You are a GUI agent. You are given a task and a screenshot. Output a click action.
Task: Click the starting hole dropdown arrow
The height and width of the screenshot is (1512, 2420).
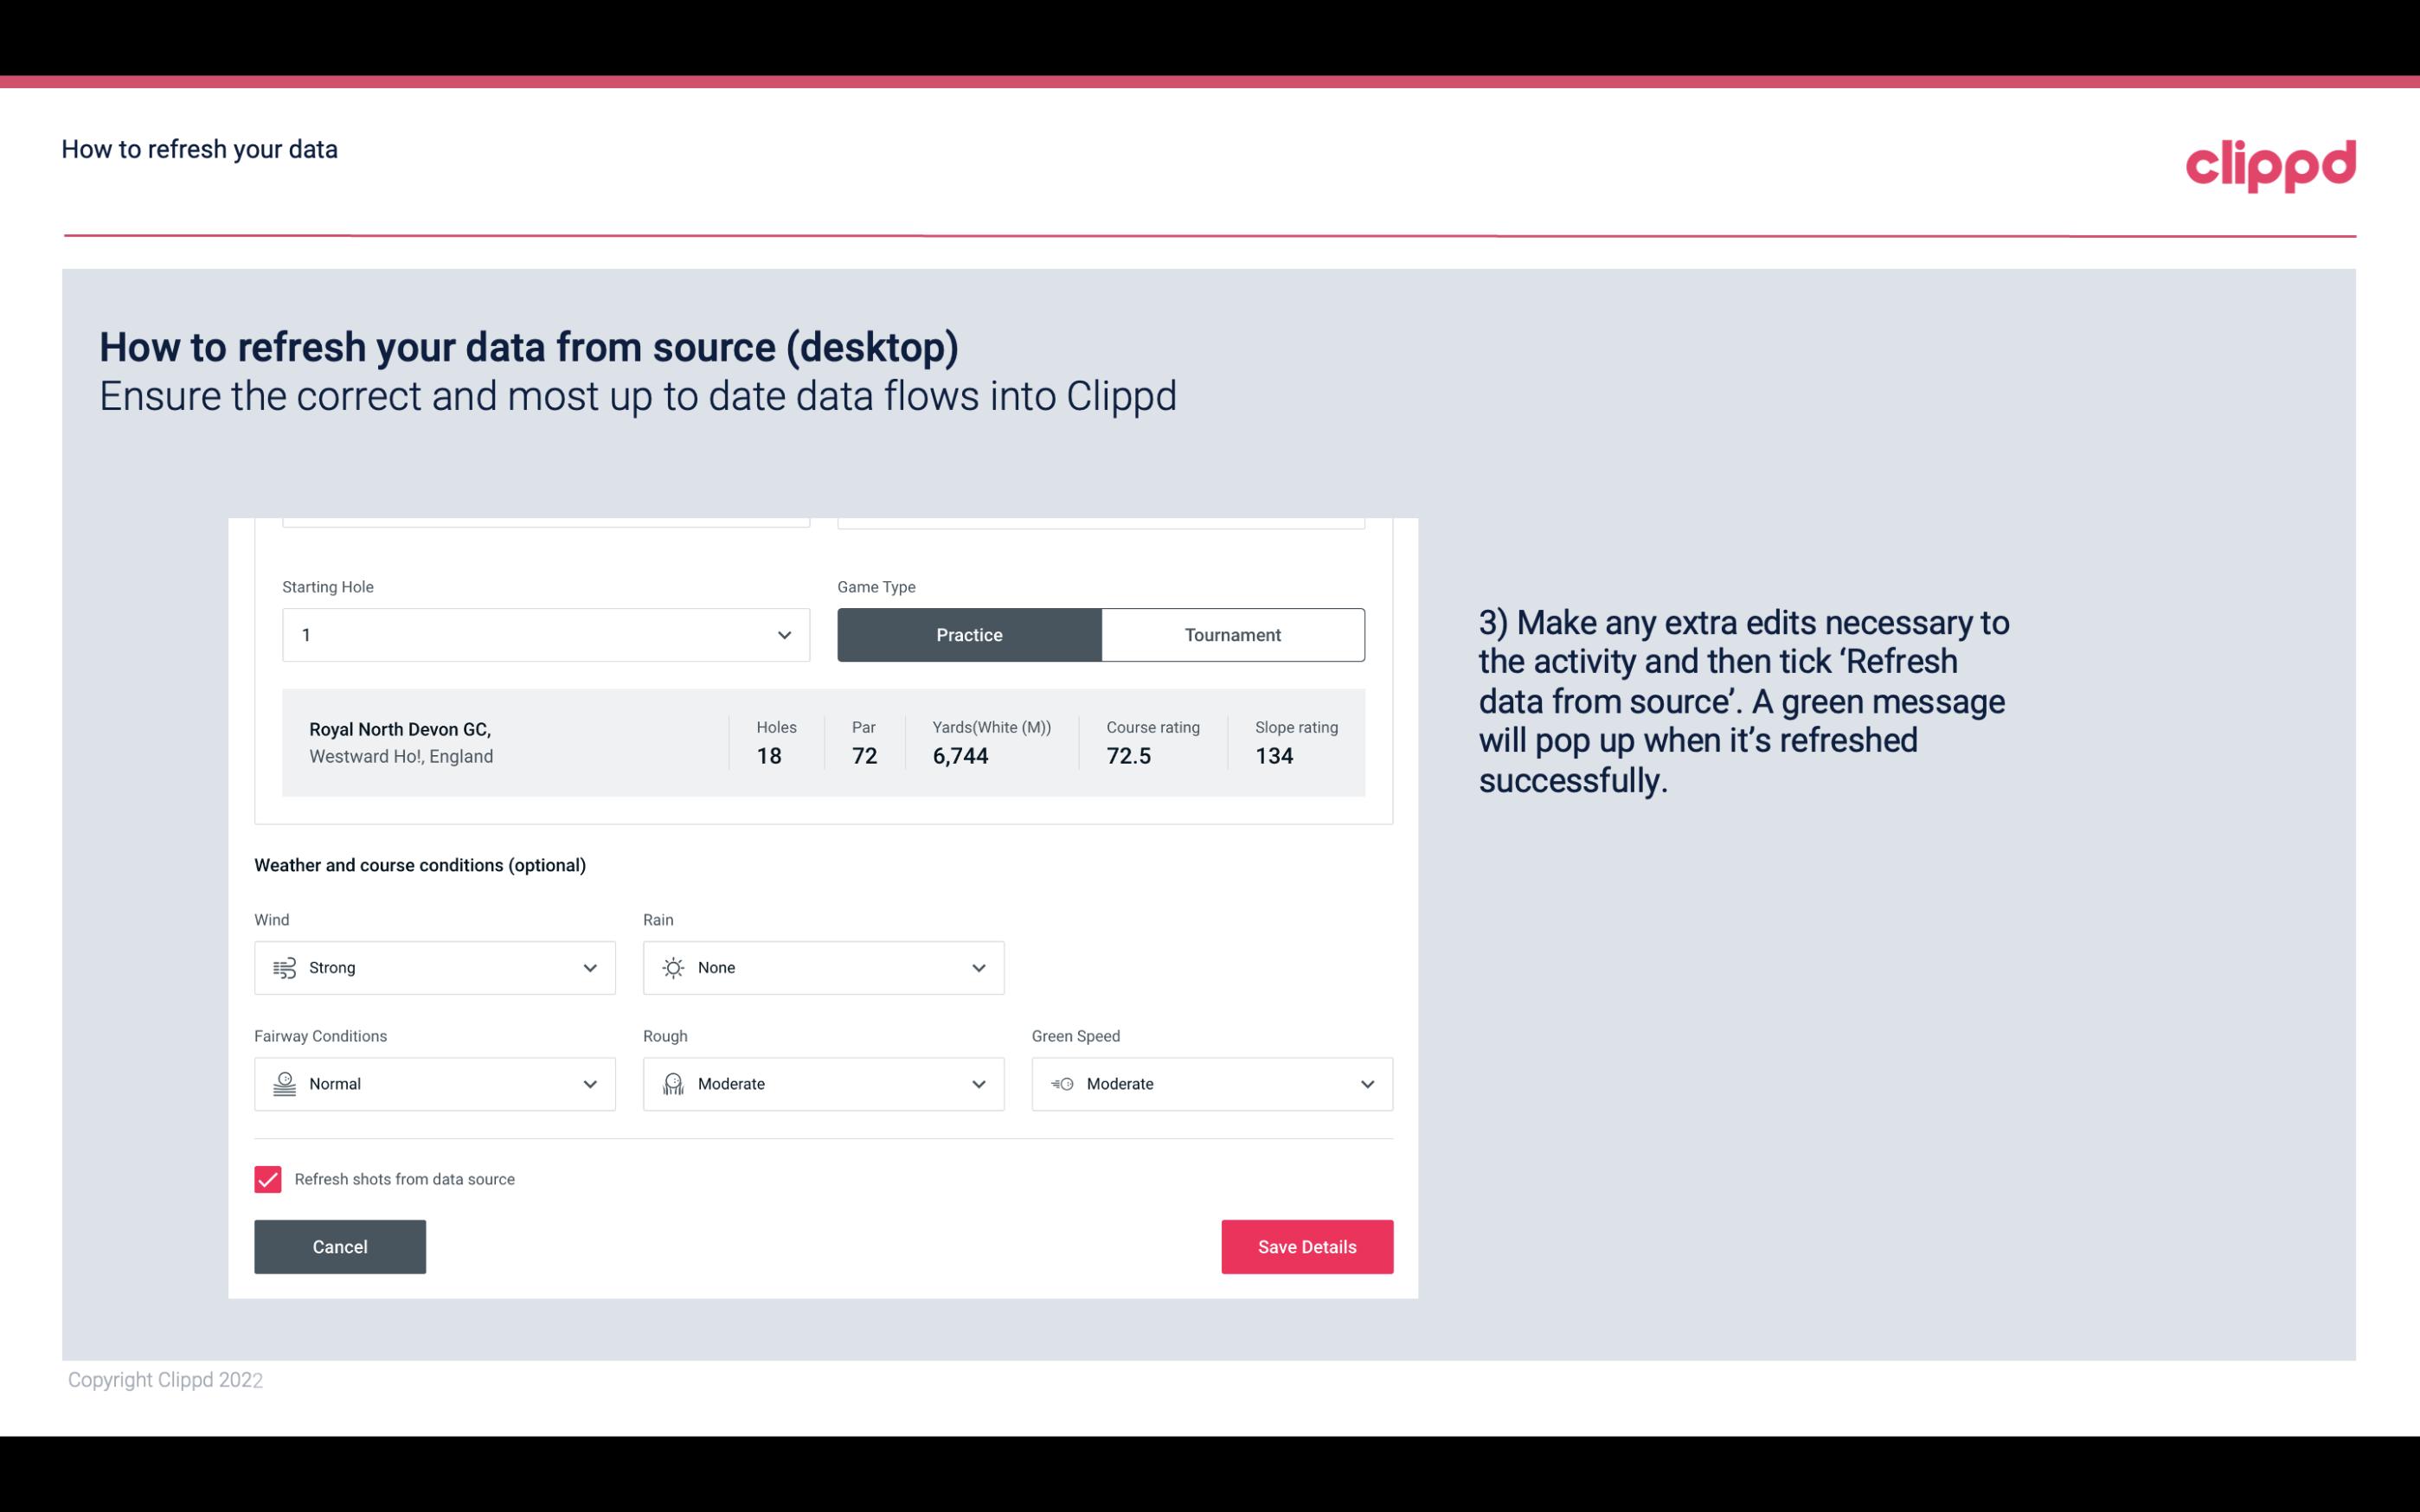pos(782,634)
